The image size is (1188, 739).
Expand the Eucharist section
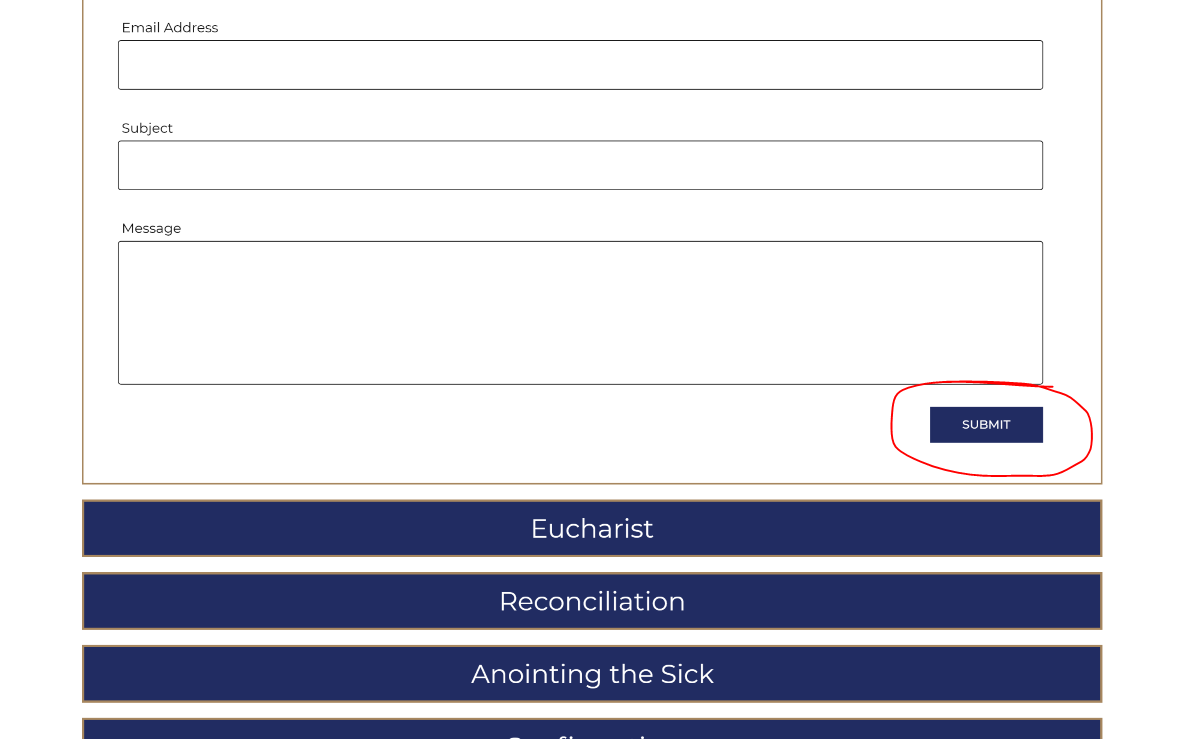click(592, 528)
